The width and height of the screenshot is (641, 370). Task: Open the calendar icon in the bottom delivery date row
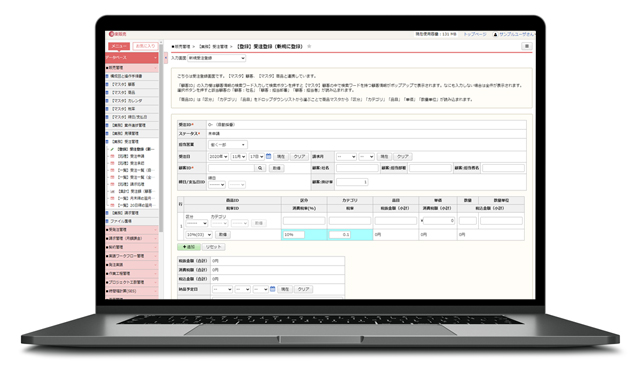(273, 289)
